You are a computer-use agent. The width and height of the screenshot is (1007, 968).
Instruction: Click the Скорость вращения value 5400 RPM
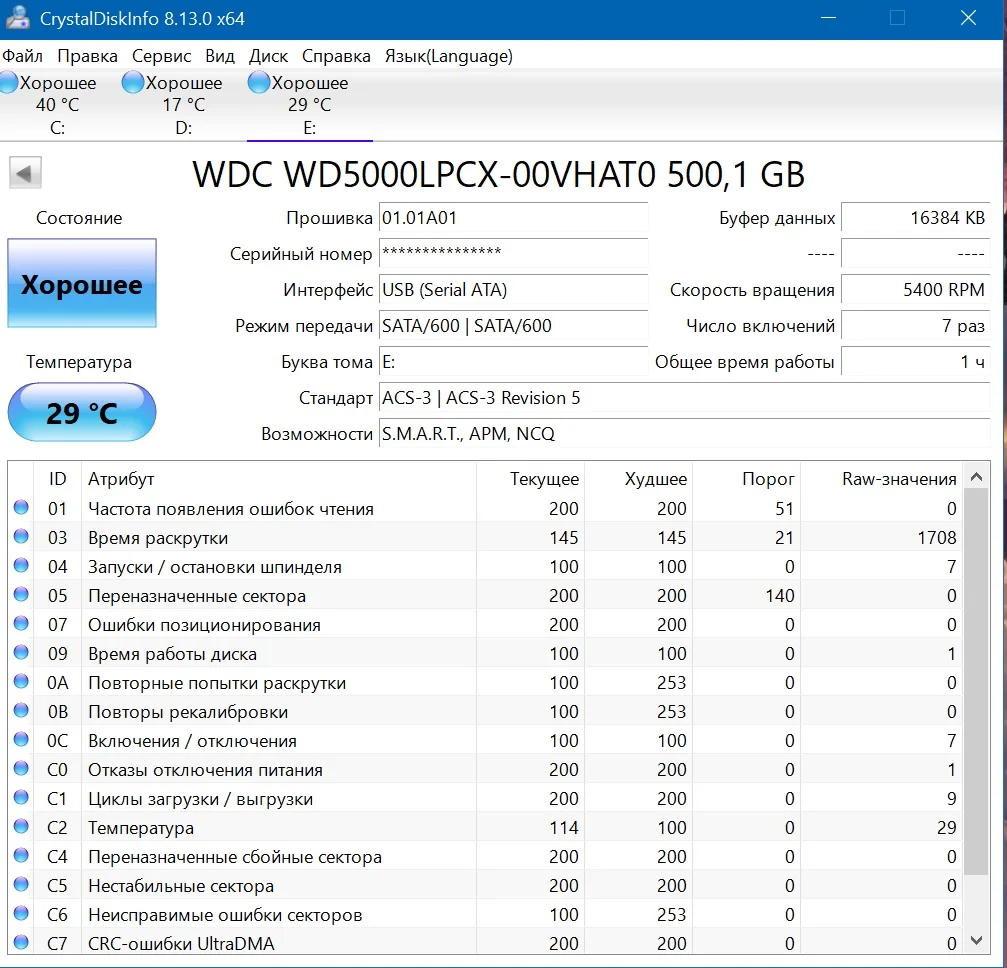pyautogui.click(x=916, y=290)
